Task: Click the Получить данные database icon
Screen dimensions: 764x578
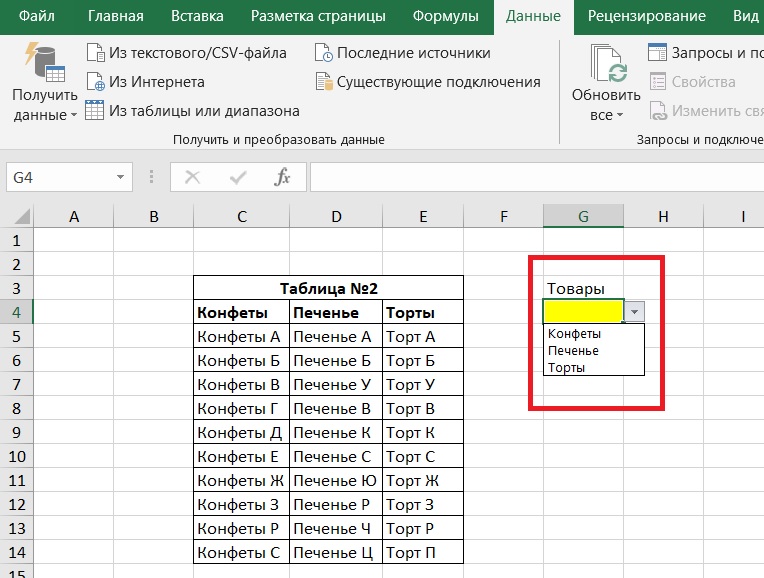Action: pos(45,62)
